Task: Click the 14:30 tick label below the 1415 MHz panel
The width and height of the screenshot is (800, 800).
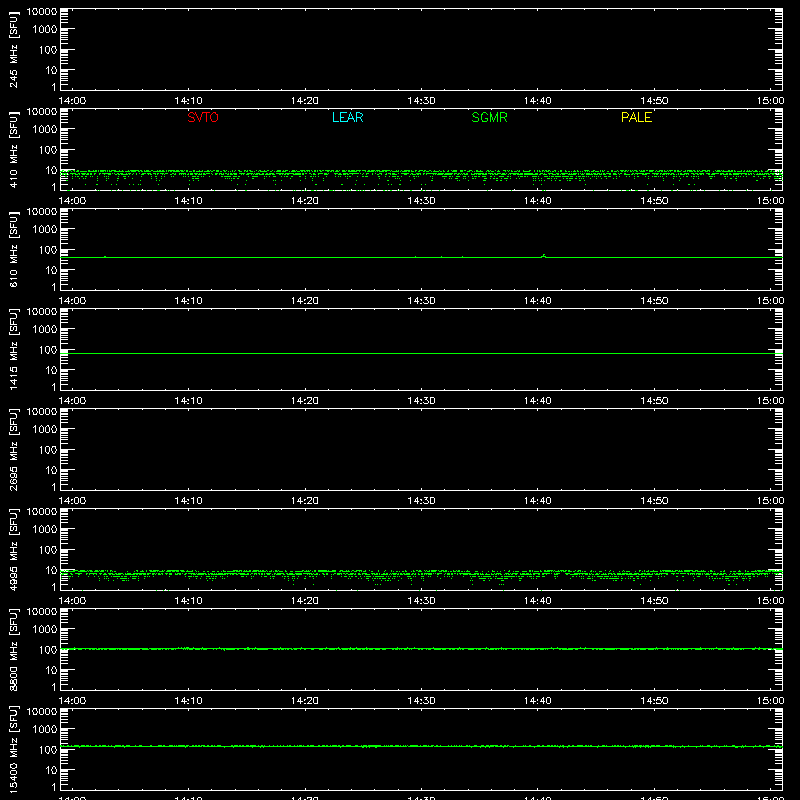Action: [x=421, y=401]
